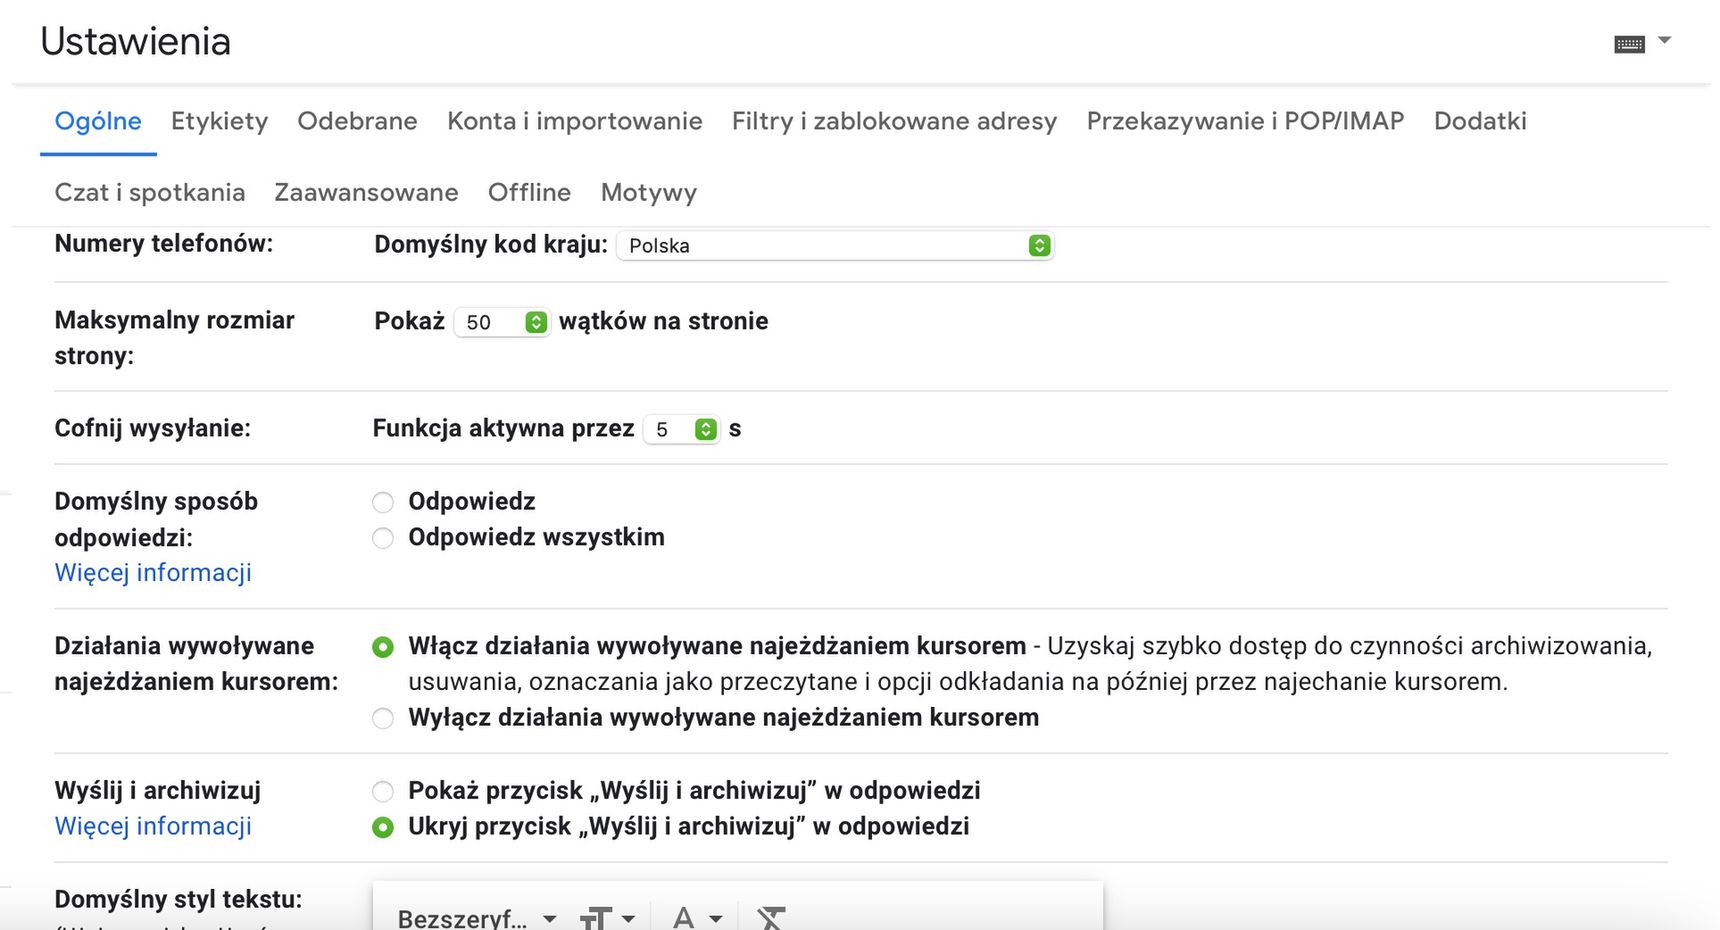Open the Polska country code dropdown
The width and height of the screenshot is (1720, 930).
click(835, 245)
